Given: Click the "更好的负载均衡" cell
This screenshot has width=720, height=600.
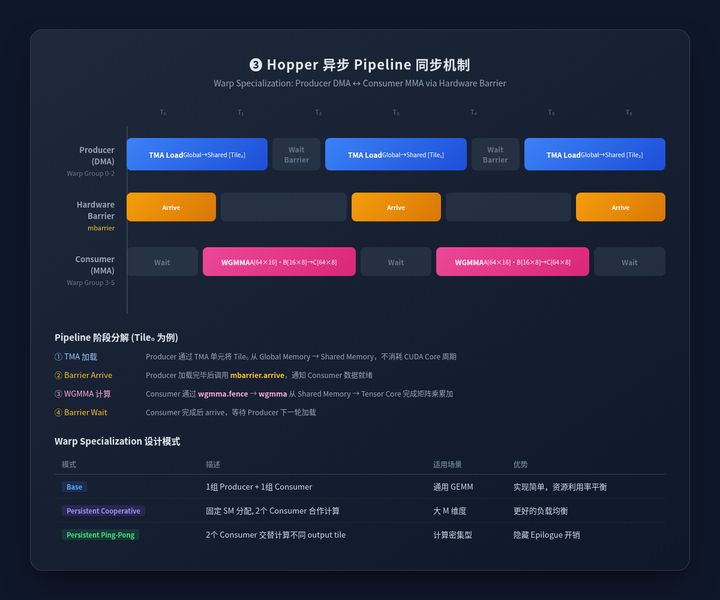Looking at the screenshot, I should (x=540, y=511).
